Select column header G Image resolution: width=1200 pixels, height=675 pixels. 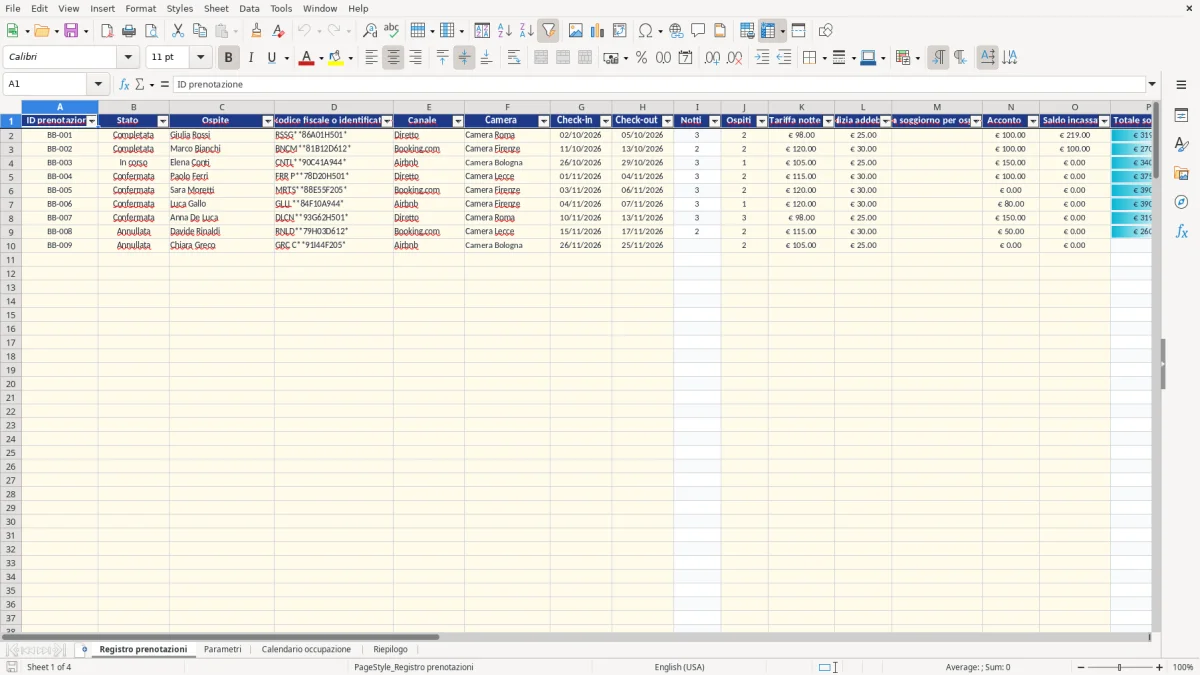pos(581,107)
